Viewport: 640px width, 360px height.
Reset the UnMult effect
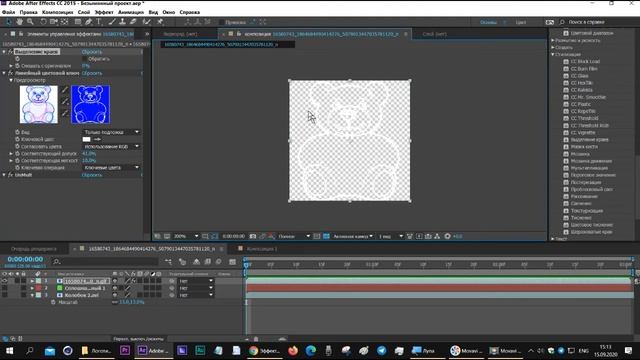coord(92,175)
